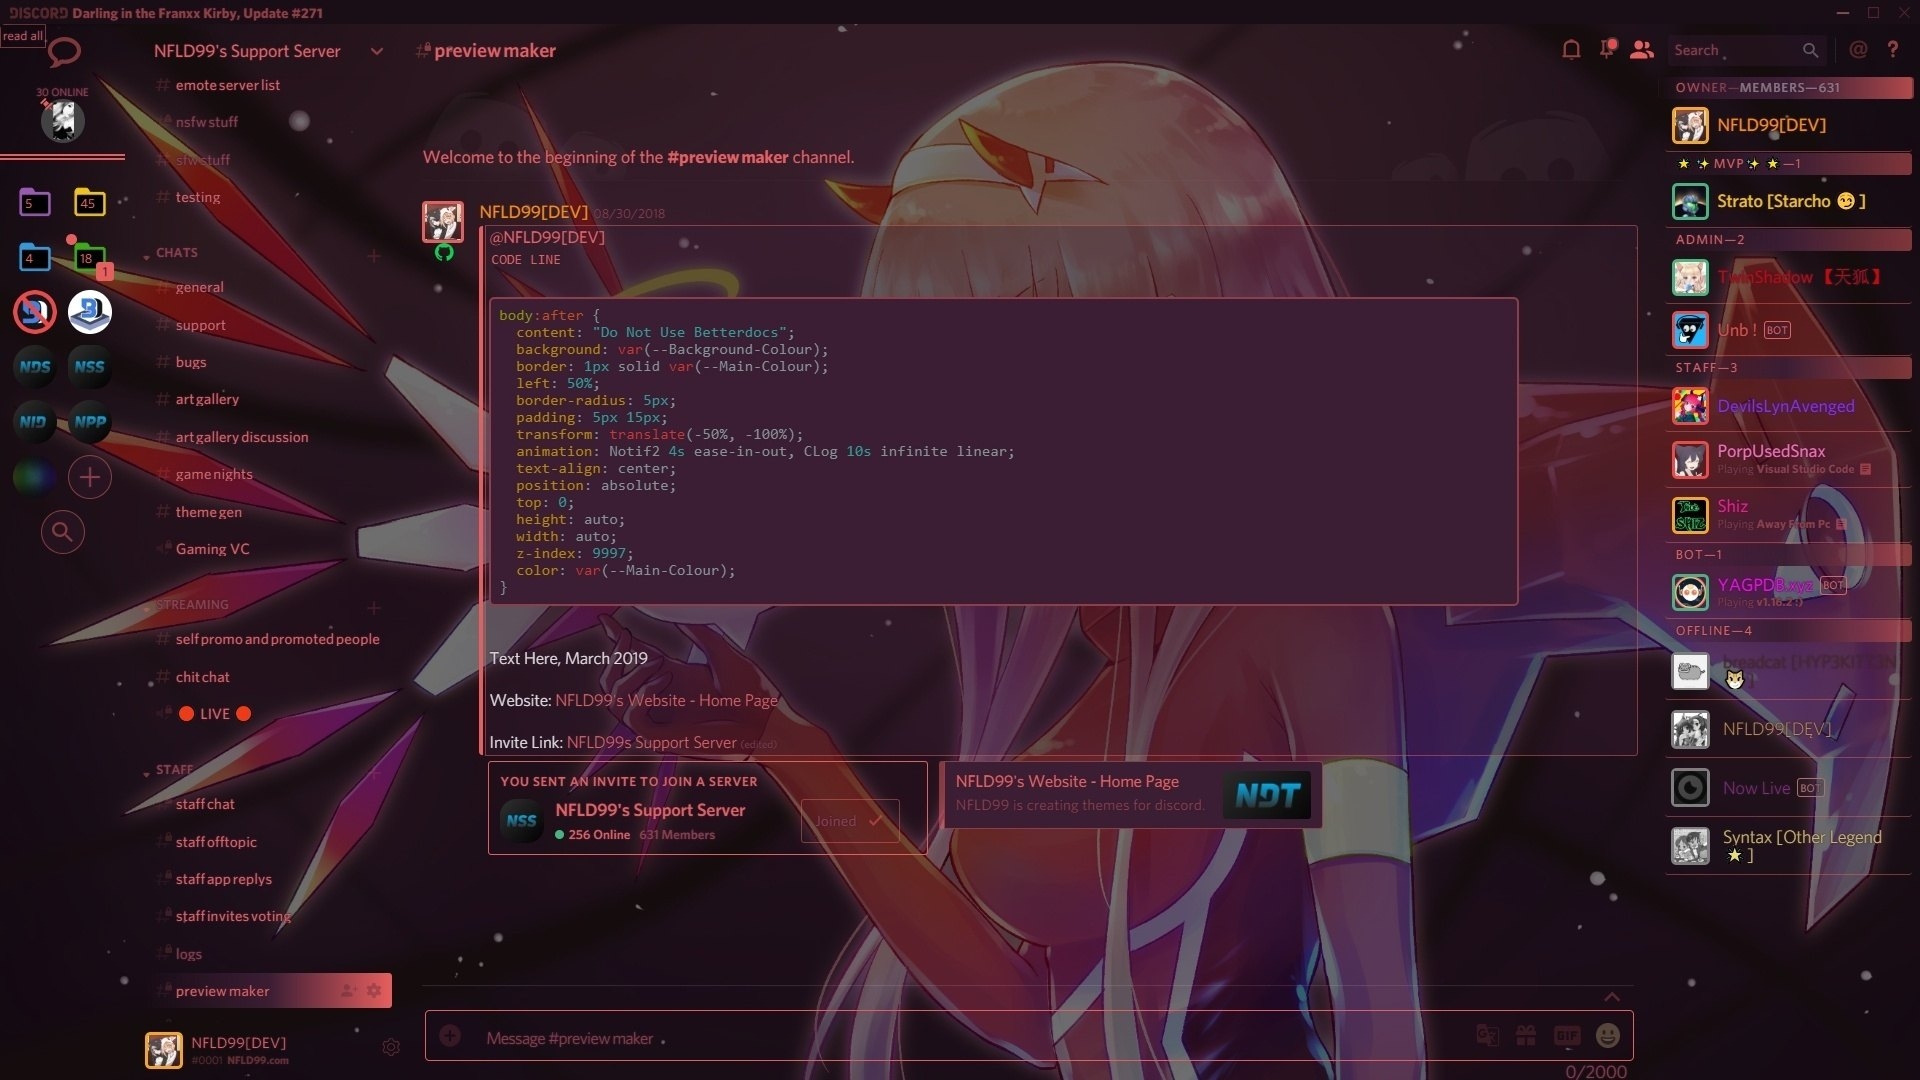The image size is (1920, 1080).
Task: Add a server with the plus button
Action: point(89,477)
